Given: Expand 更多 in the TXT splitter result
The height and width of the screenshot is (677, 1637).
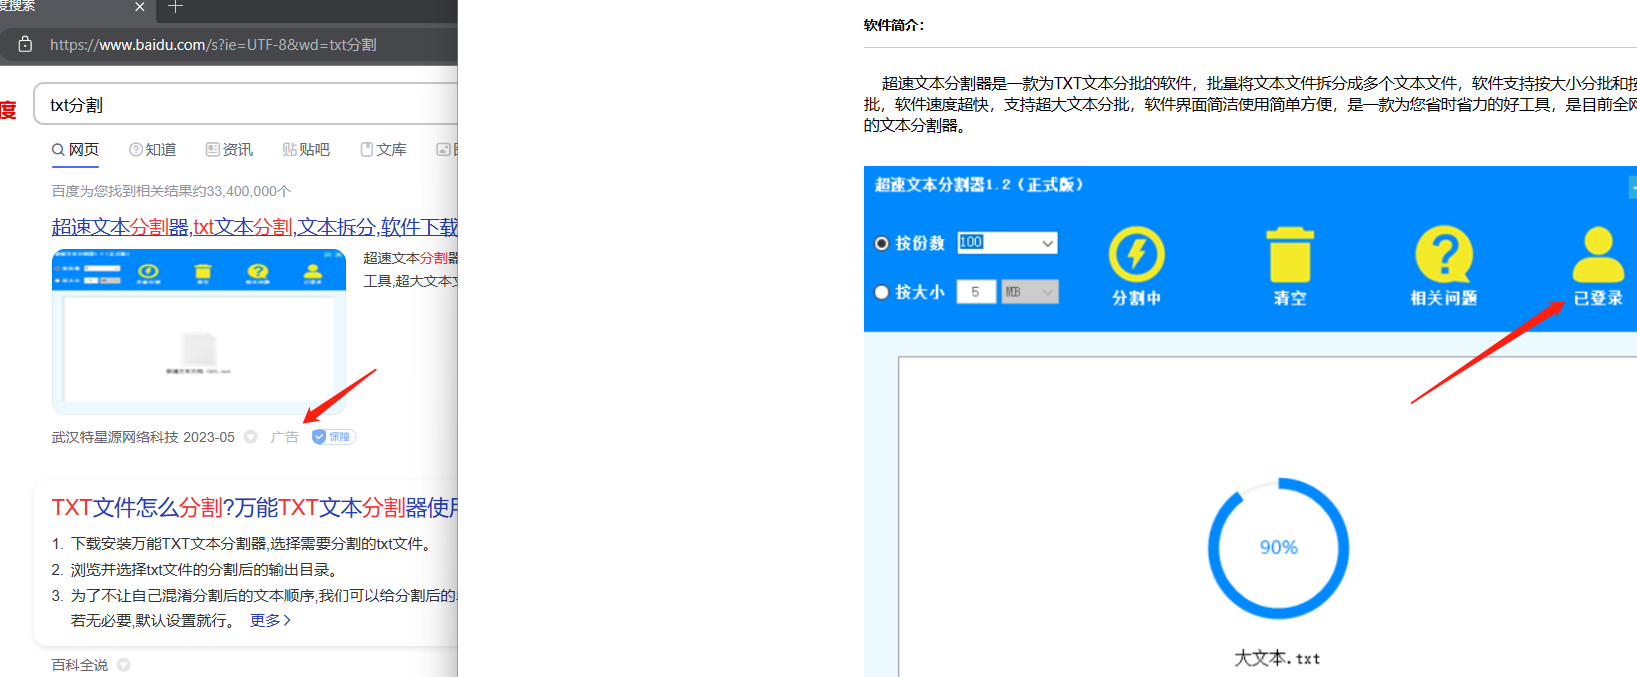Looking at the screenshot, I should click(270, 621).
